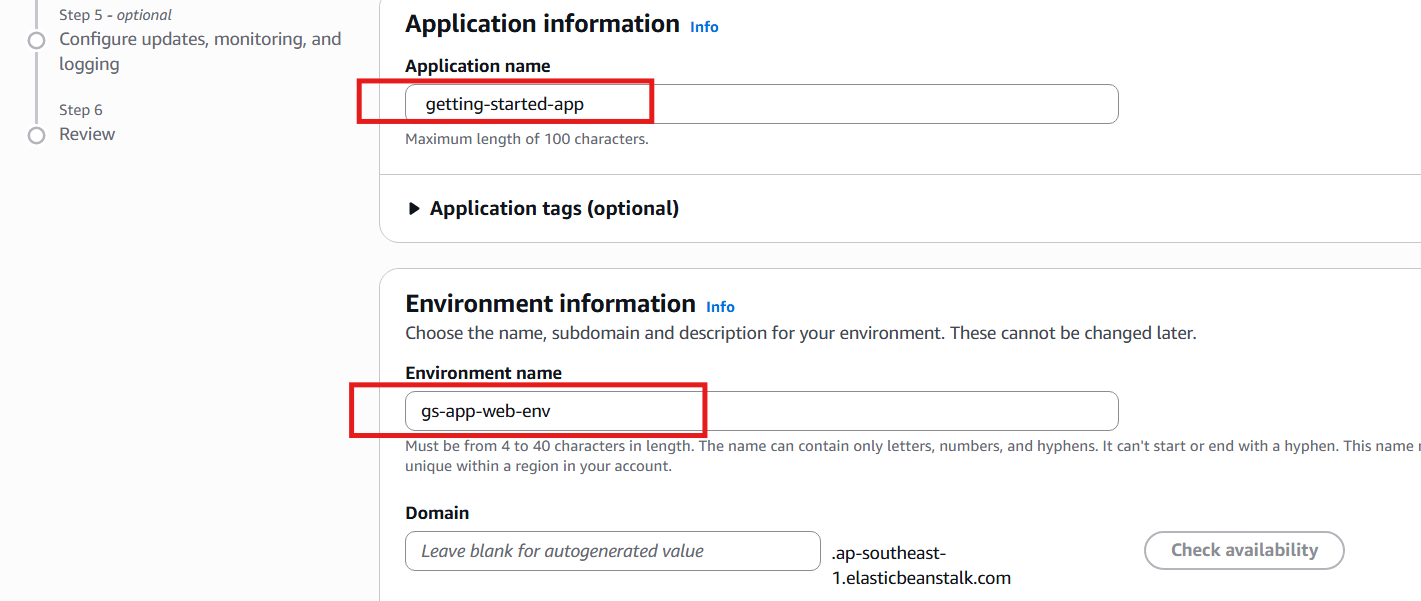
Task: Click the Application tags (optional) label
Action: click(554, 208)
